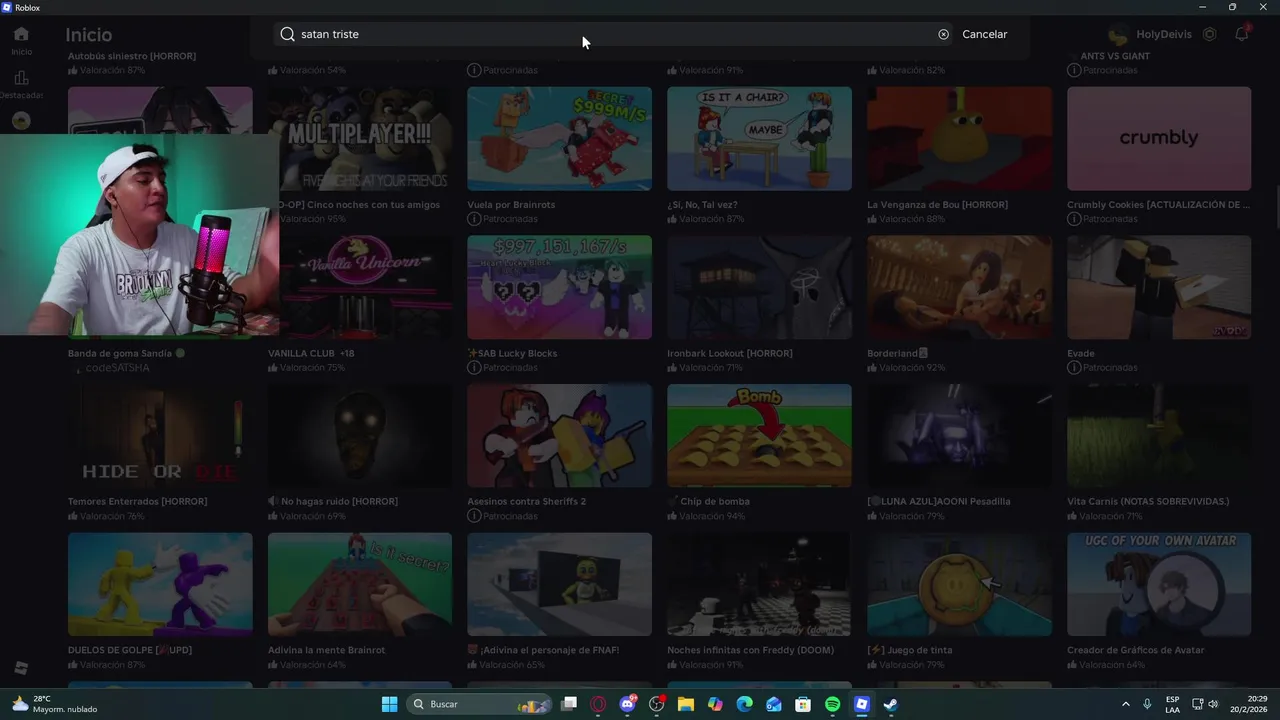Open the Evade game thumbnail
Viewport: 1280px width, 720px height.
1159,287
